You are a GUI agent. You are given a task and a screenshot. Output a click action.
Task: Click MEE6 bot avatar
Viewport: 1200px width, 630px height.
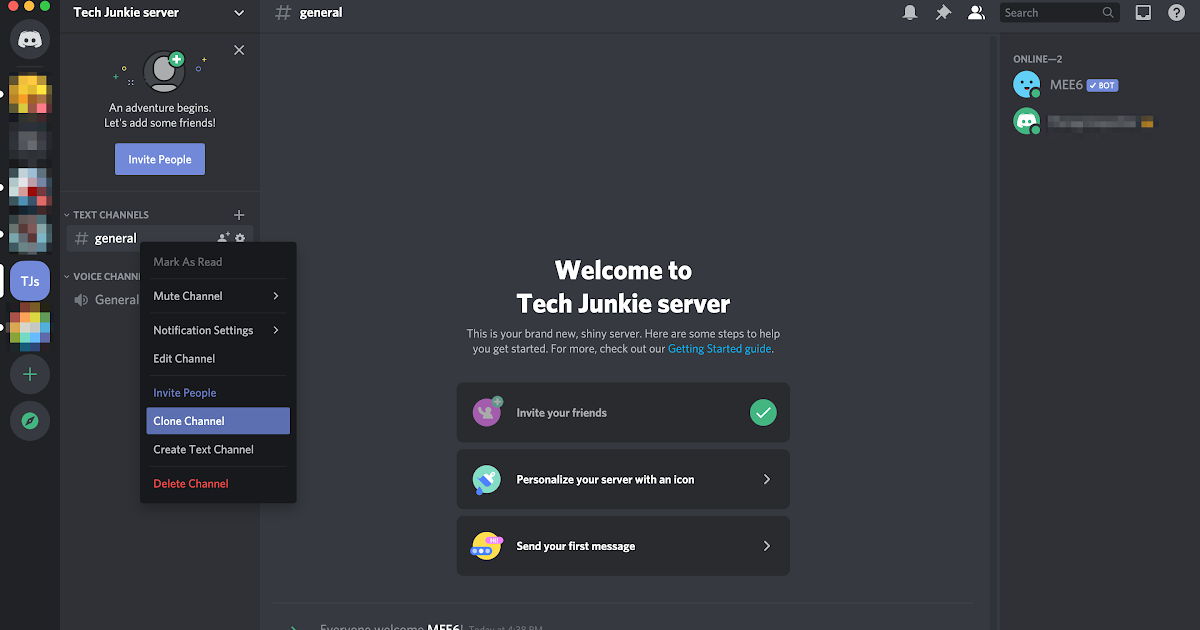[1027, 85]
